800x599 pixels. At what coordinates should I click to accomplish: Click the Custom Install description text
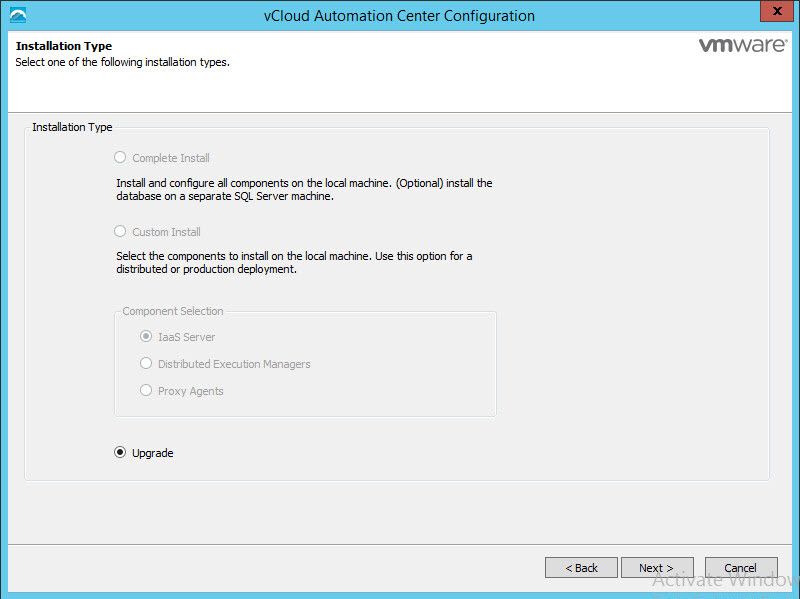tap(294, 263)
